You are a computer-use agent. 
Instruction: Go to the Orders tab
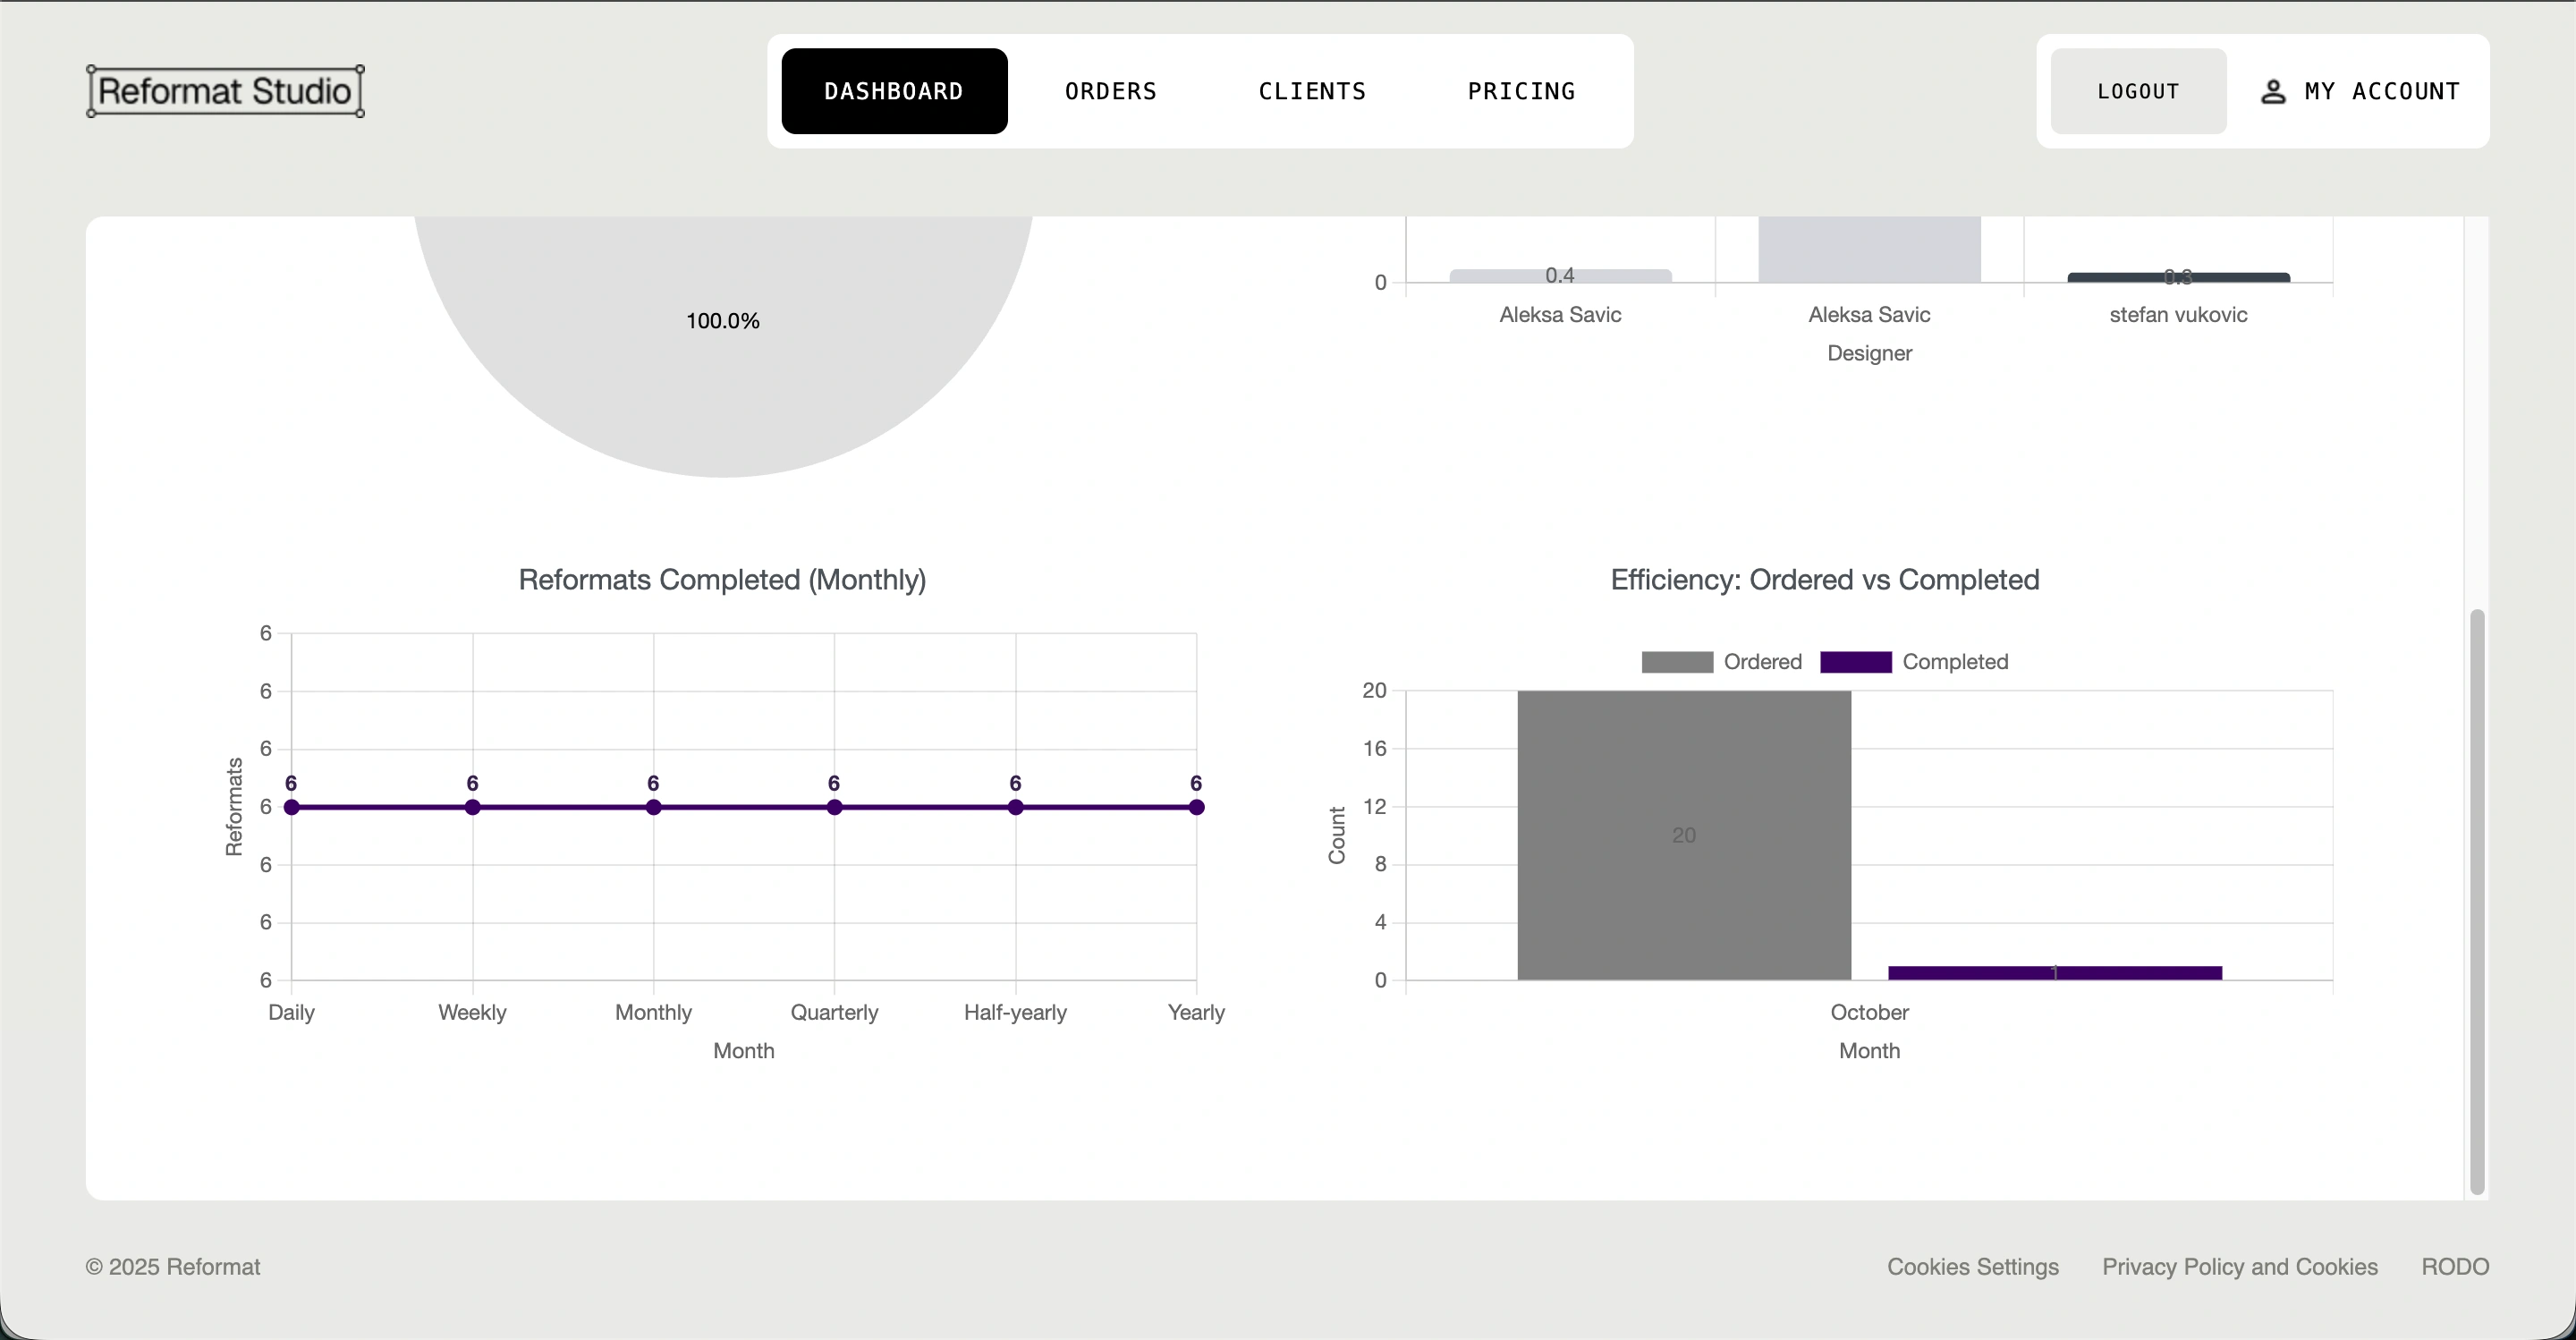pos(1110,91)
